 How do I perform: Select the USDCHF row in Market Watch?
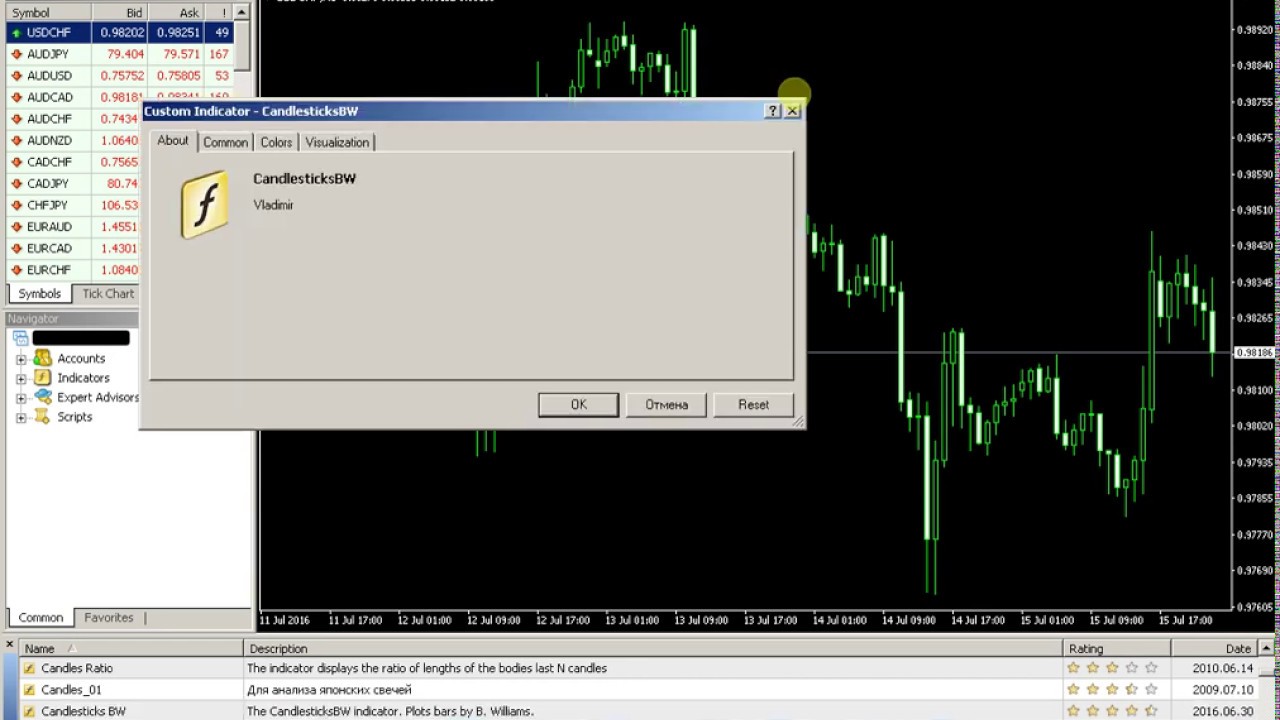tap(120, 33)
